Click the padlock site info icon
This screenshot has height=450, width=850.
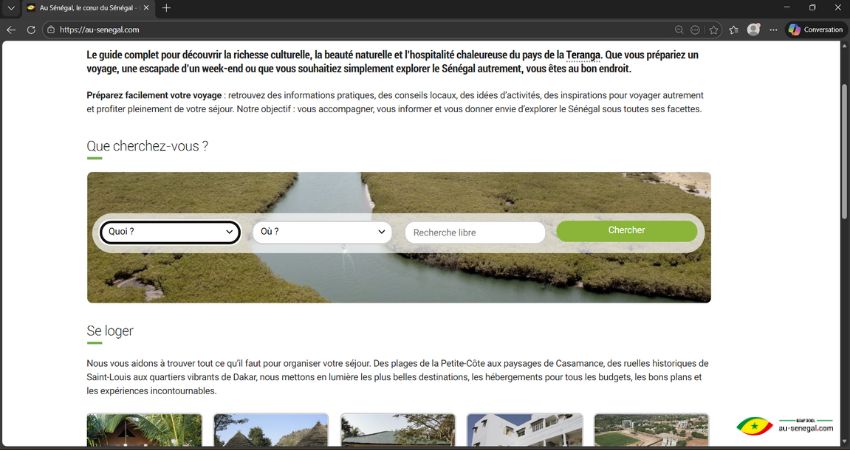(x=51, y=30)
